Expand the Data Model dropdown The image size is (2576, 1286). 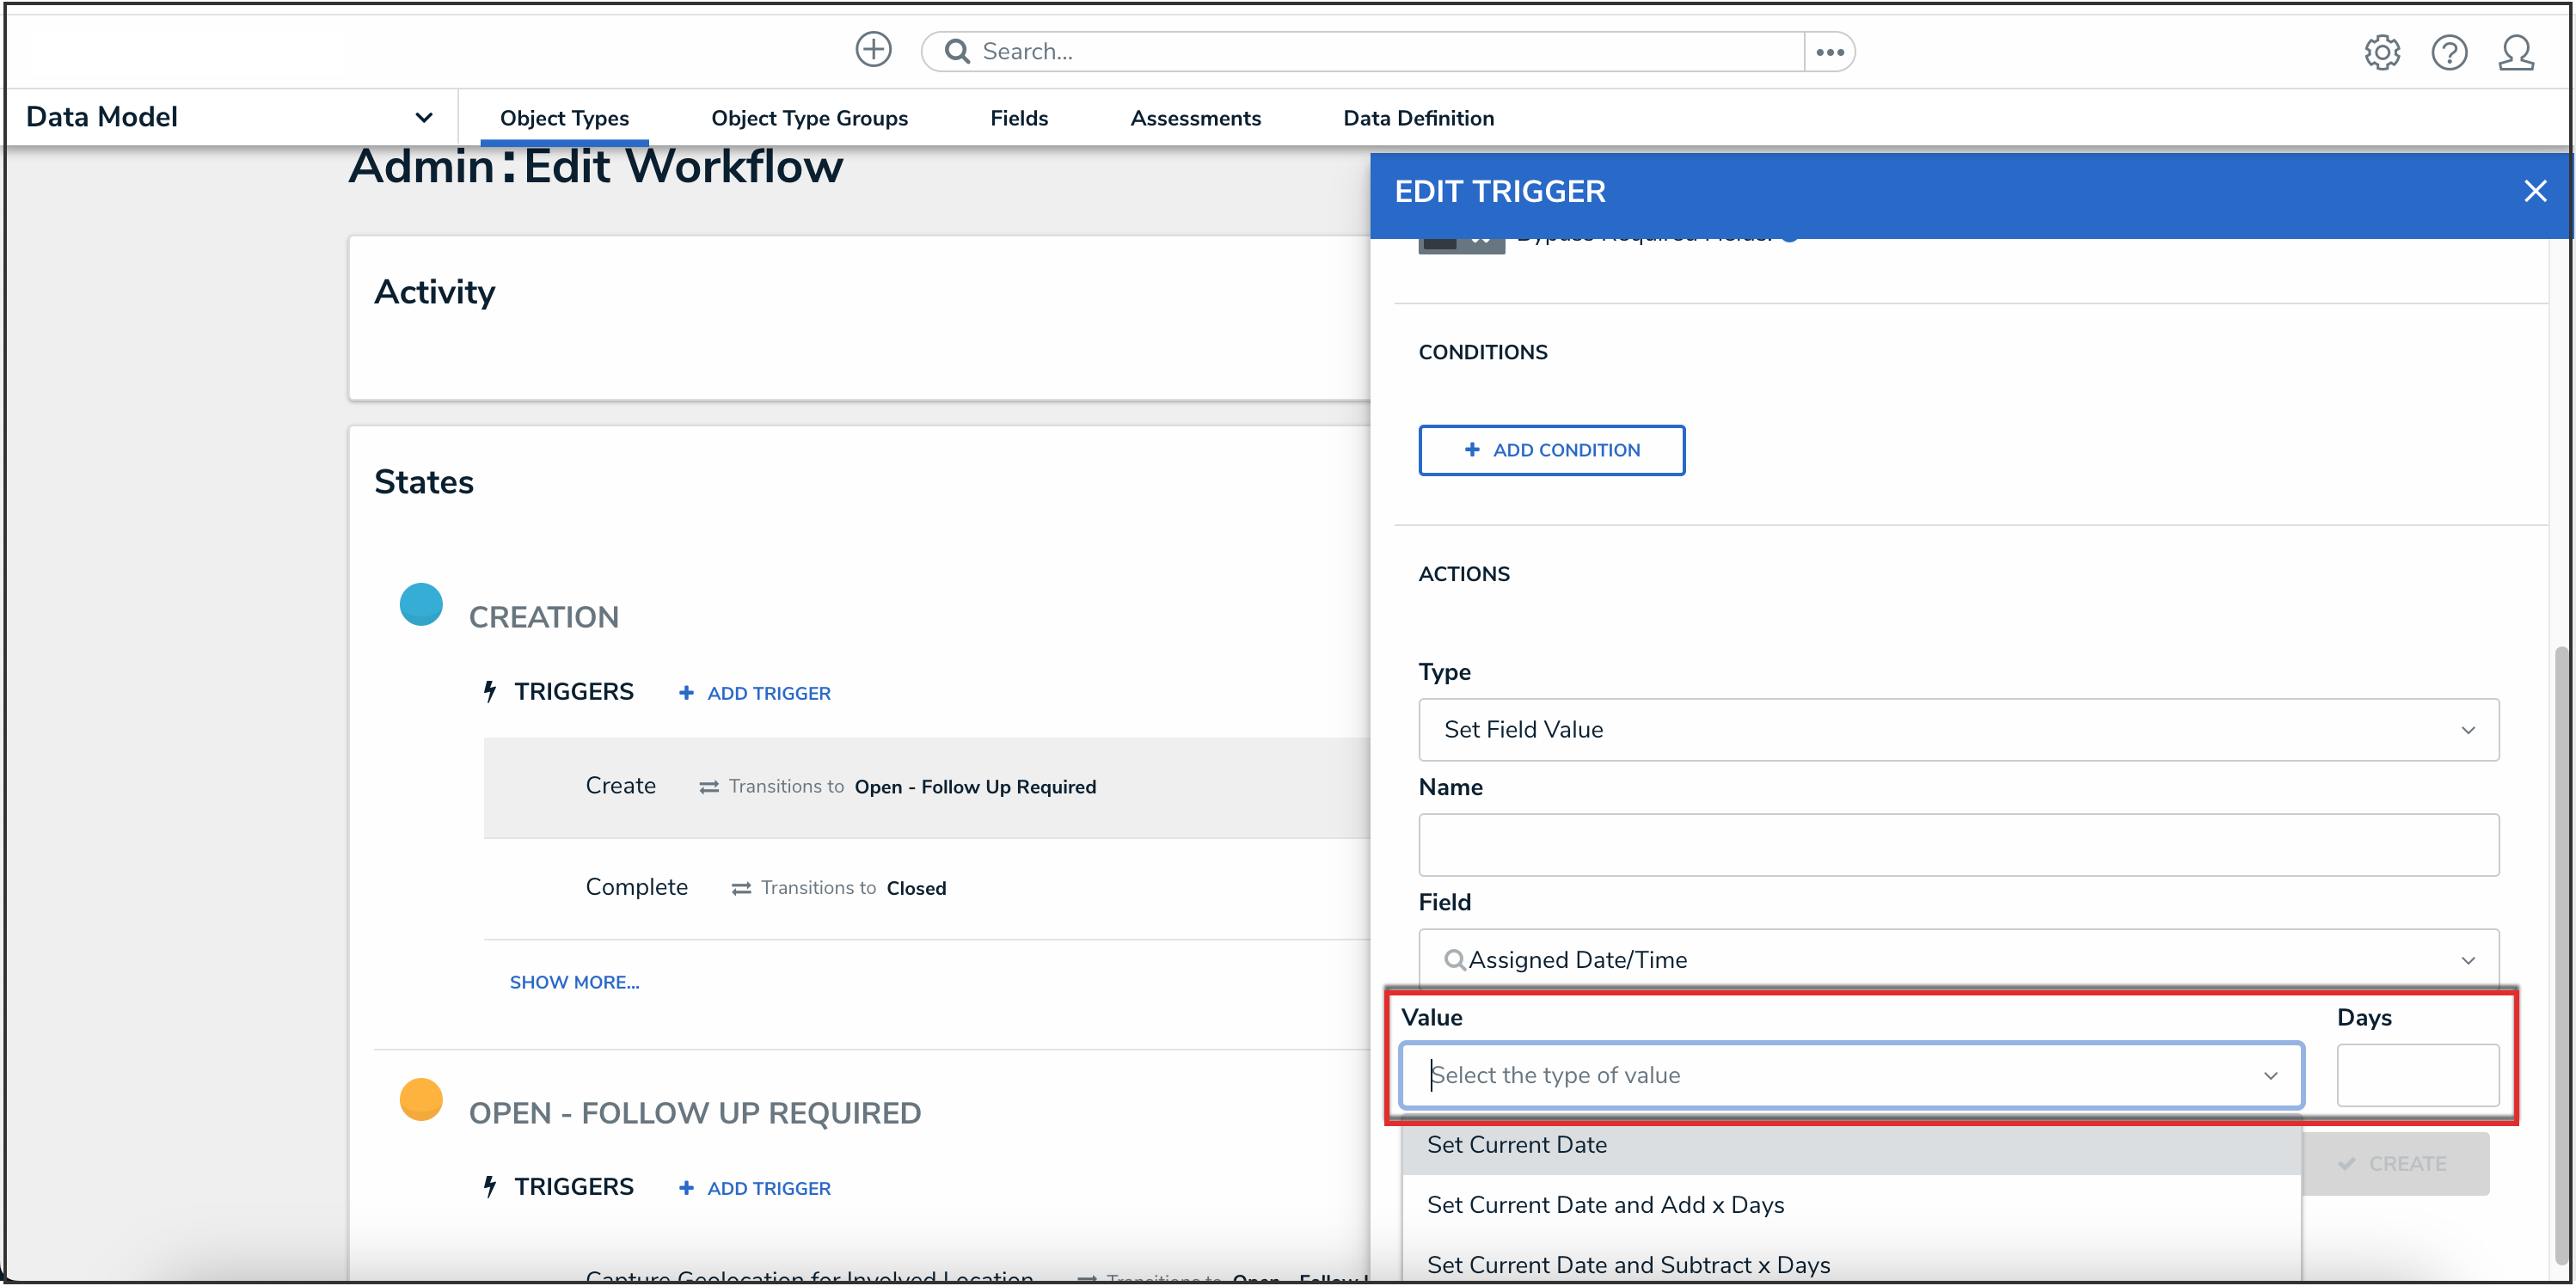click(423, 118)
